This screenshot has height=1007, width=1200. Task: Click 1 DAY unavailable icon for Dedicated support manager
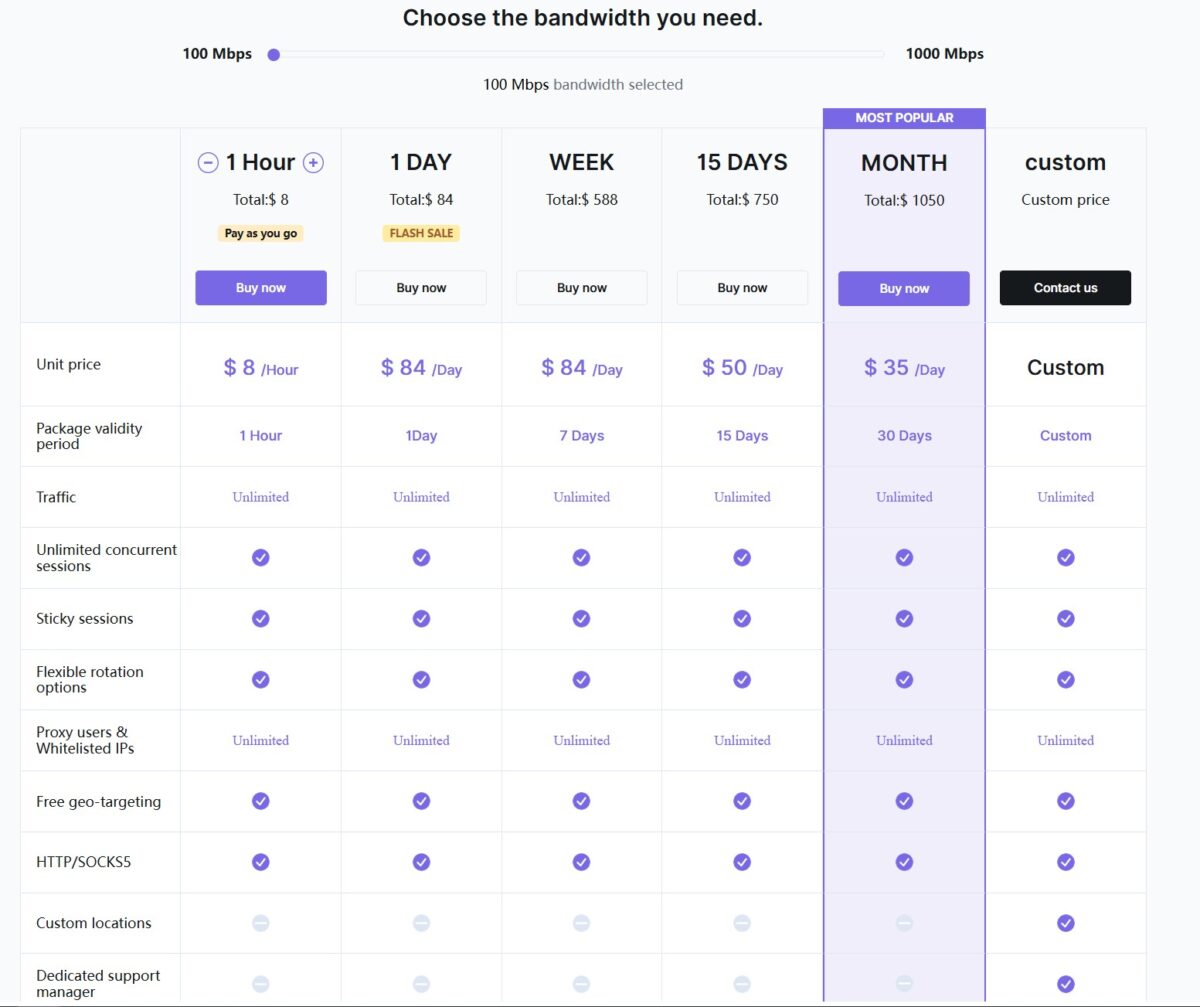[x=421, y=984]
